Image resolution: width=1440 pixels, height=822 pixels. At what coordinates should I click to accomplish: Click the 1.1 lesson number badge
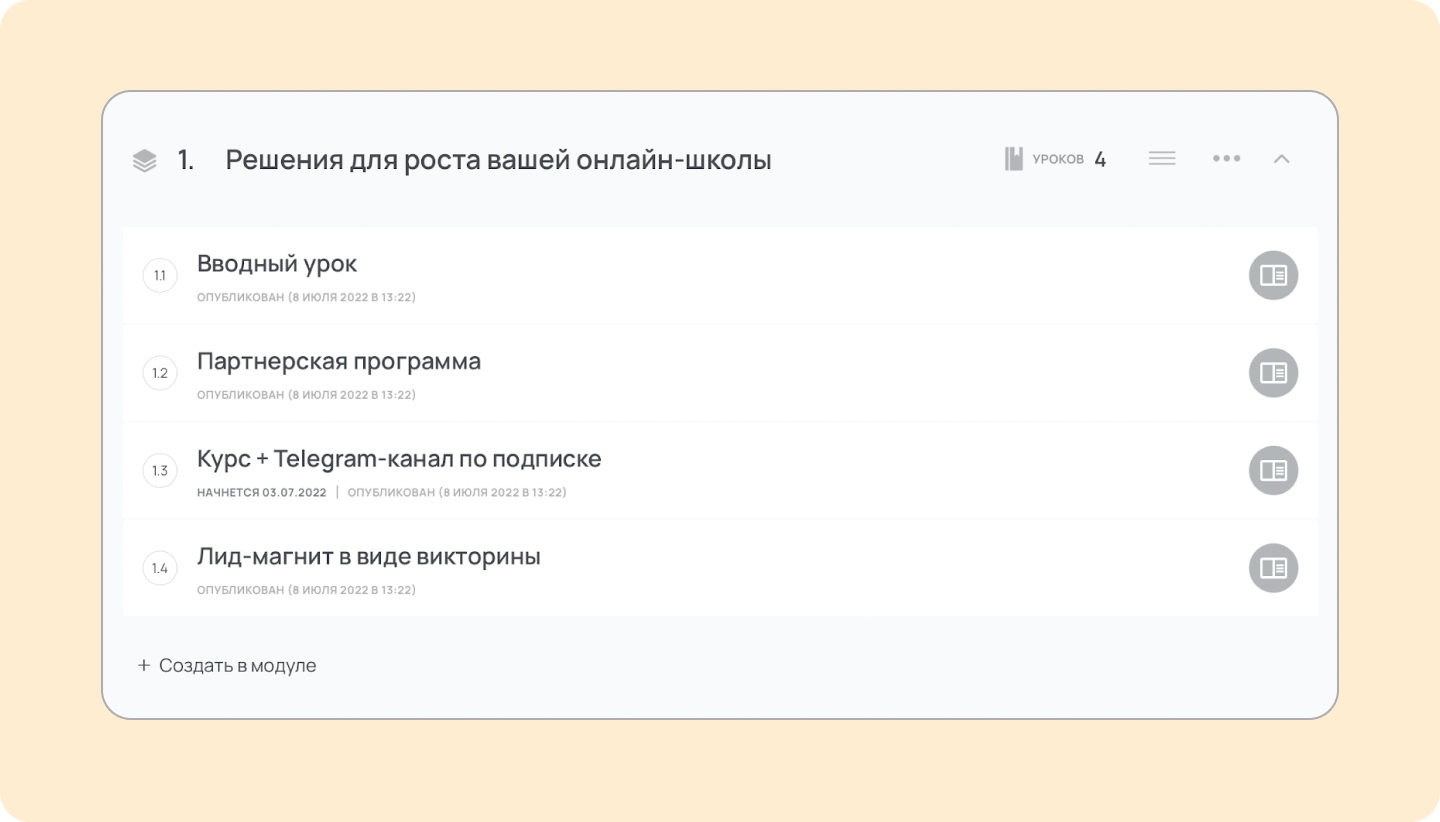160,275
